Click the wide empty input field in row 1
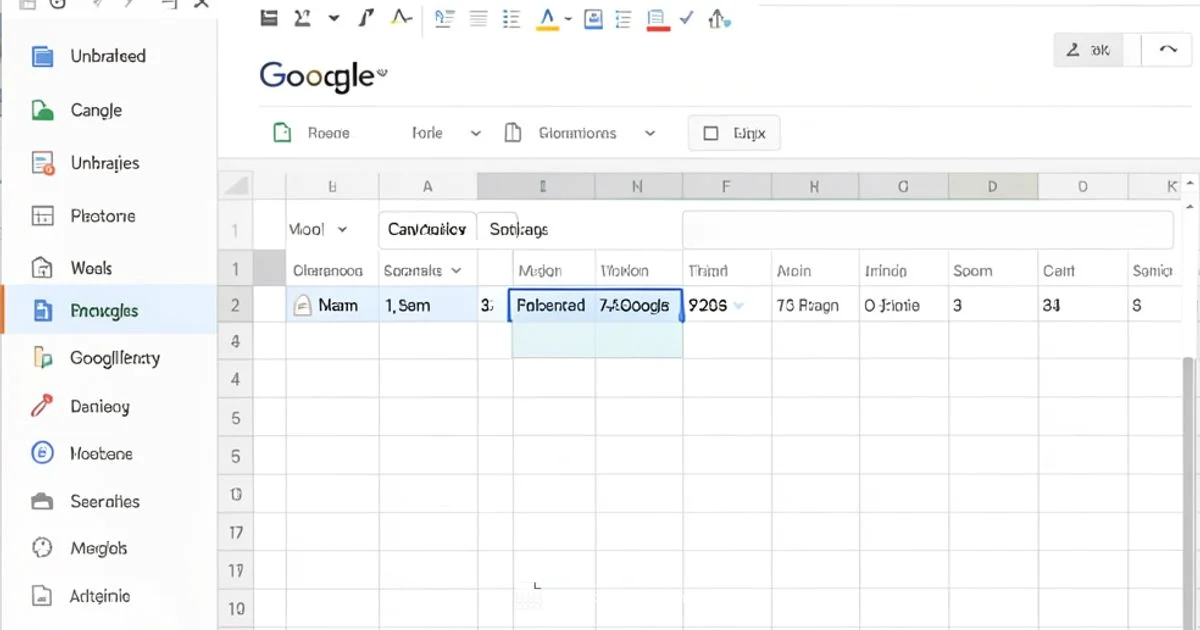The image size is (1200, 630). [926, 229]
